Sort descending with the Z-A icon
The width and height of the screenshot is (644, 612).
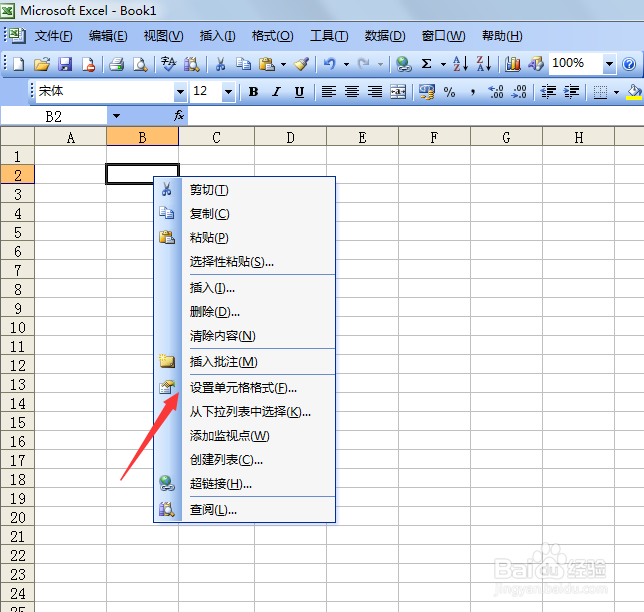(484, 64)
